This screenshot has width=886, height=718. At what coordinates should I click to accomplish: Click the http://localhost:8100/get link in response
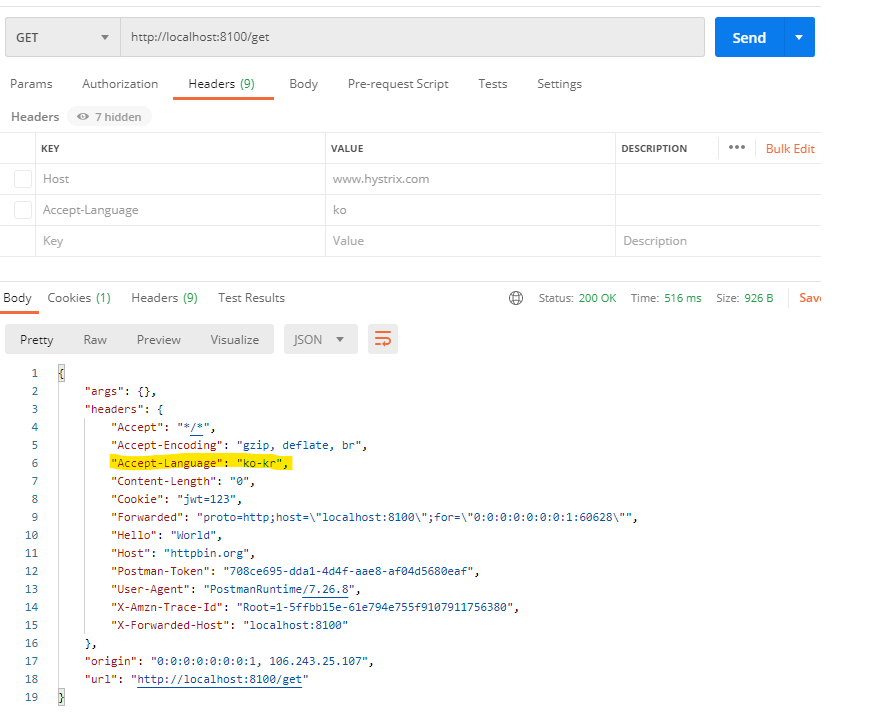[220, 679]
